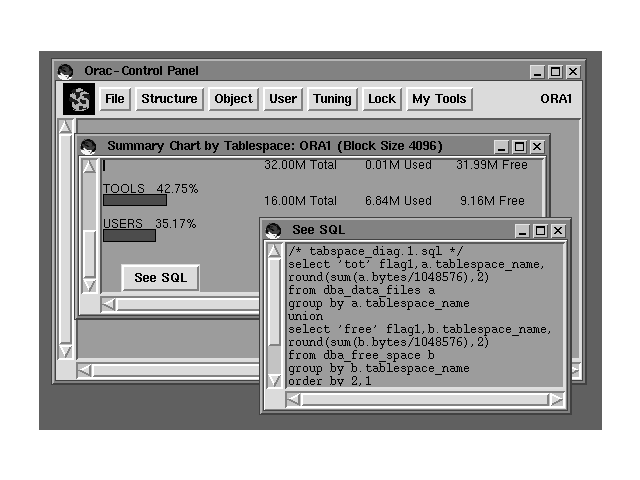Expand the Tuning menu button
The height and width of the screenshot is (480, 640).
point(332,99)
